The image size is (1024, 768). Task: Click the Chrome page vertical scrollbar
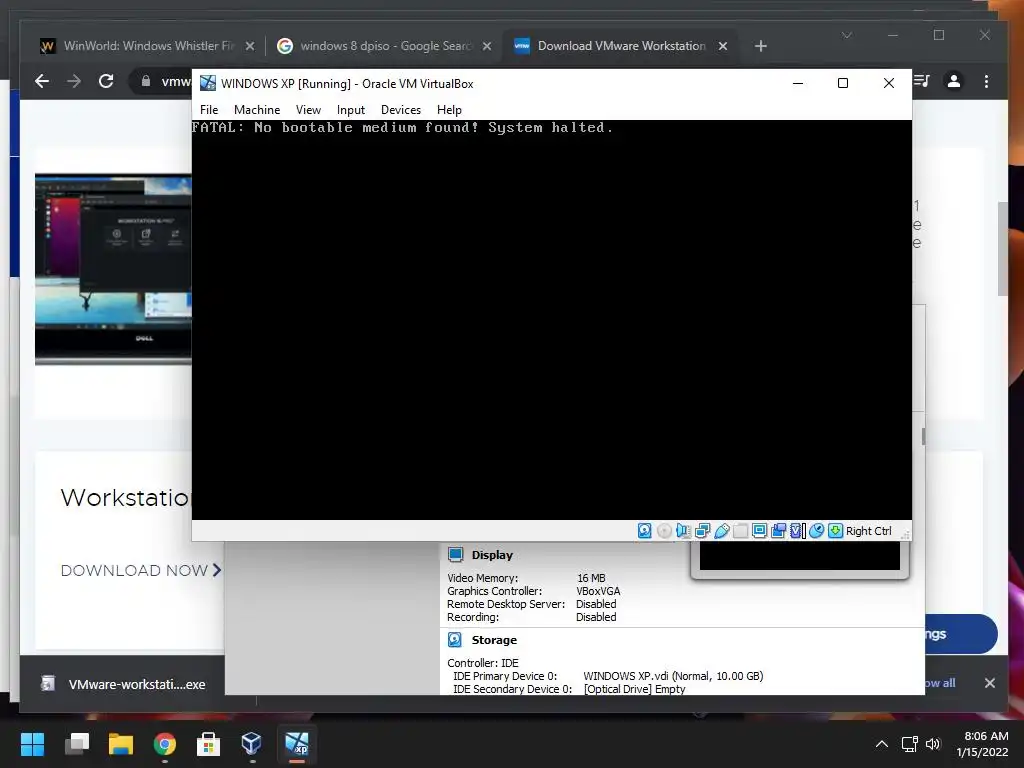pos(1003,248)
